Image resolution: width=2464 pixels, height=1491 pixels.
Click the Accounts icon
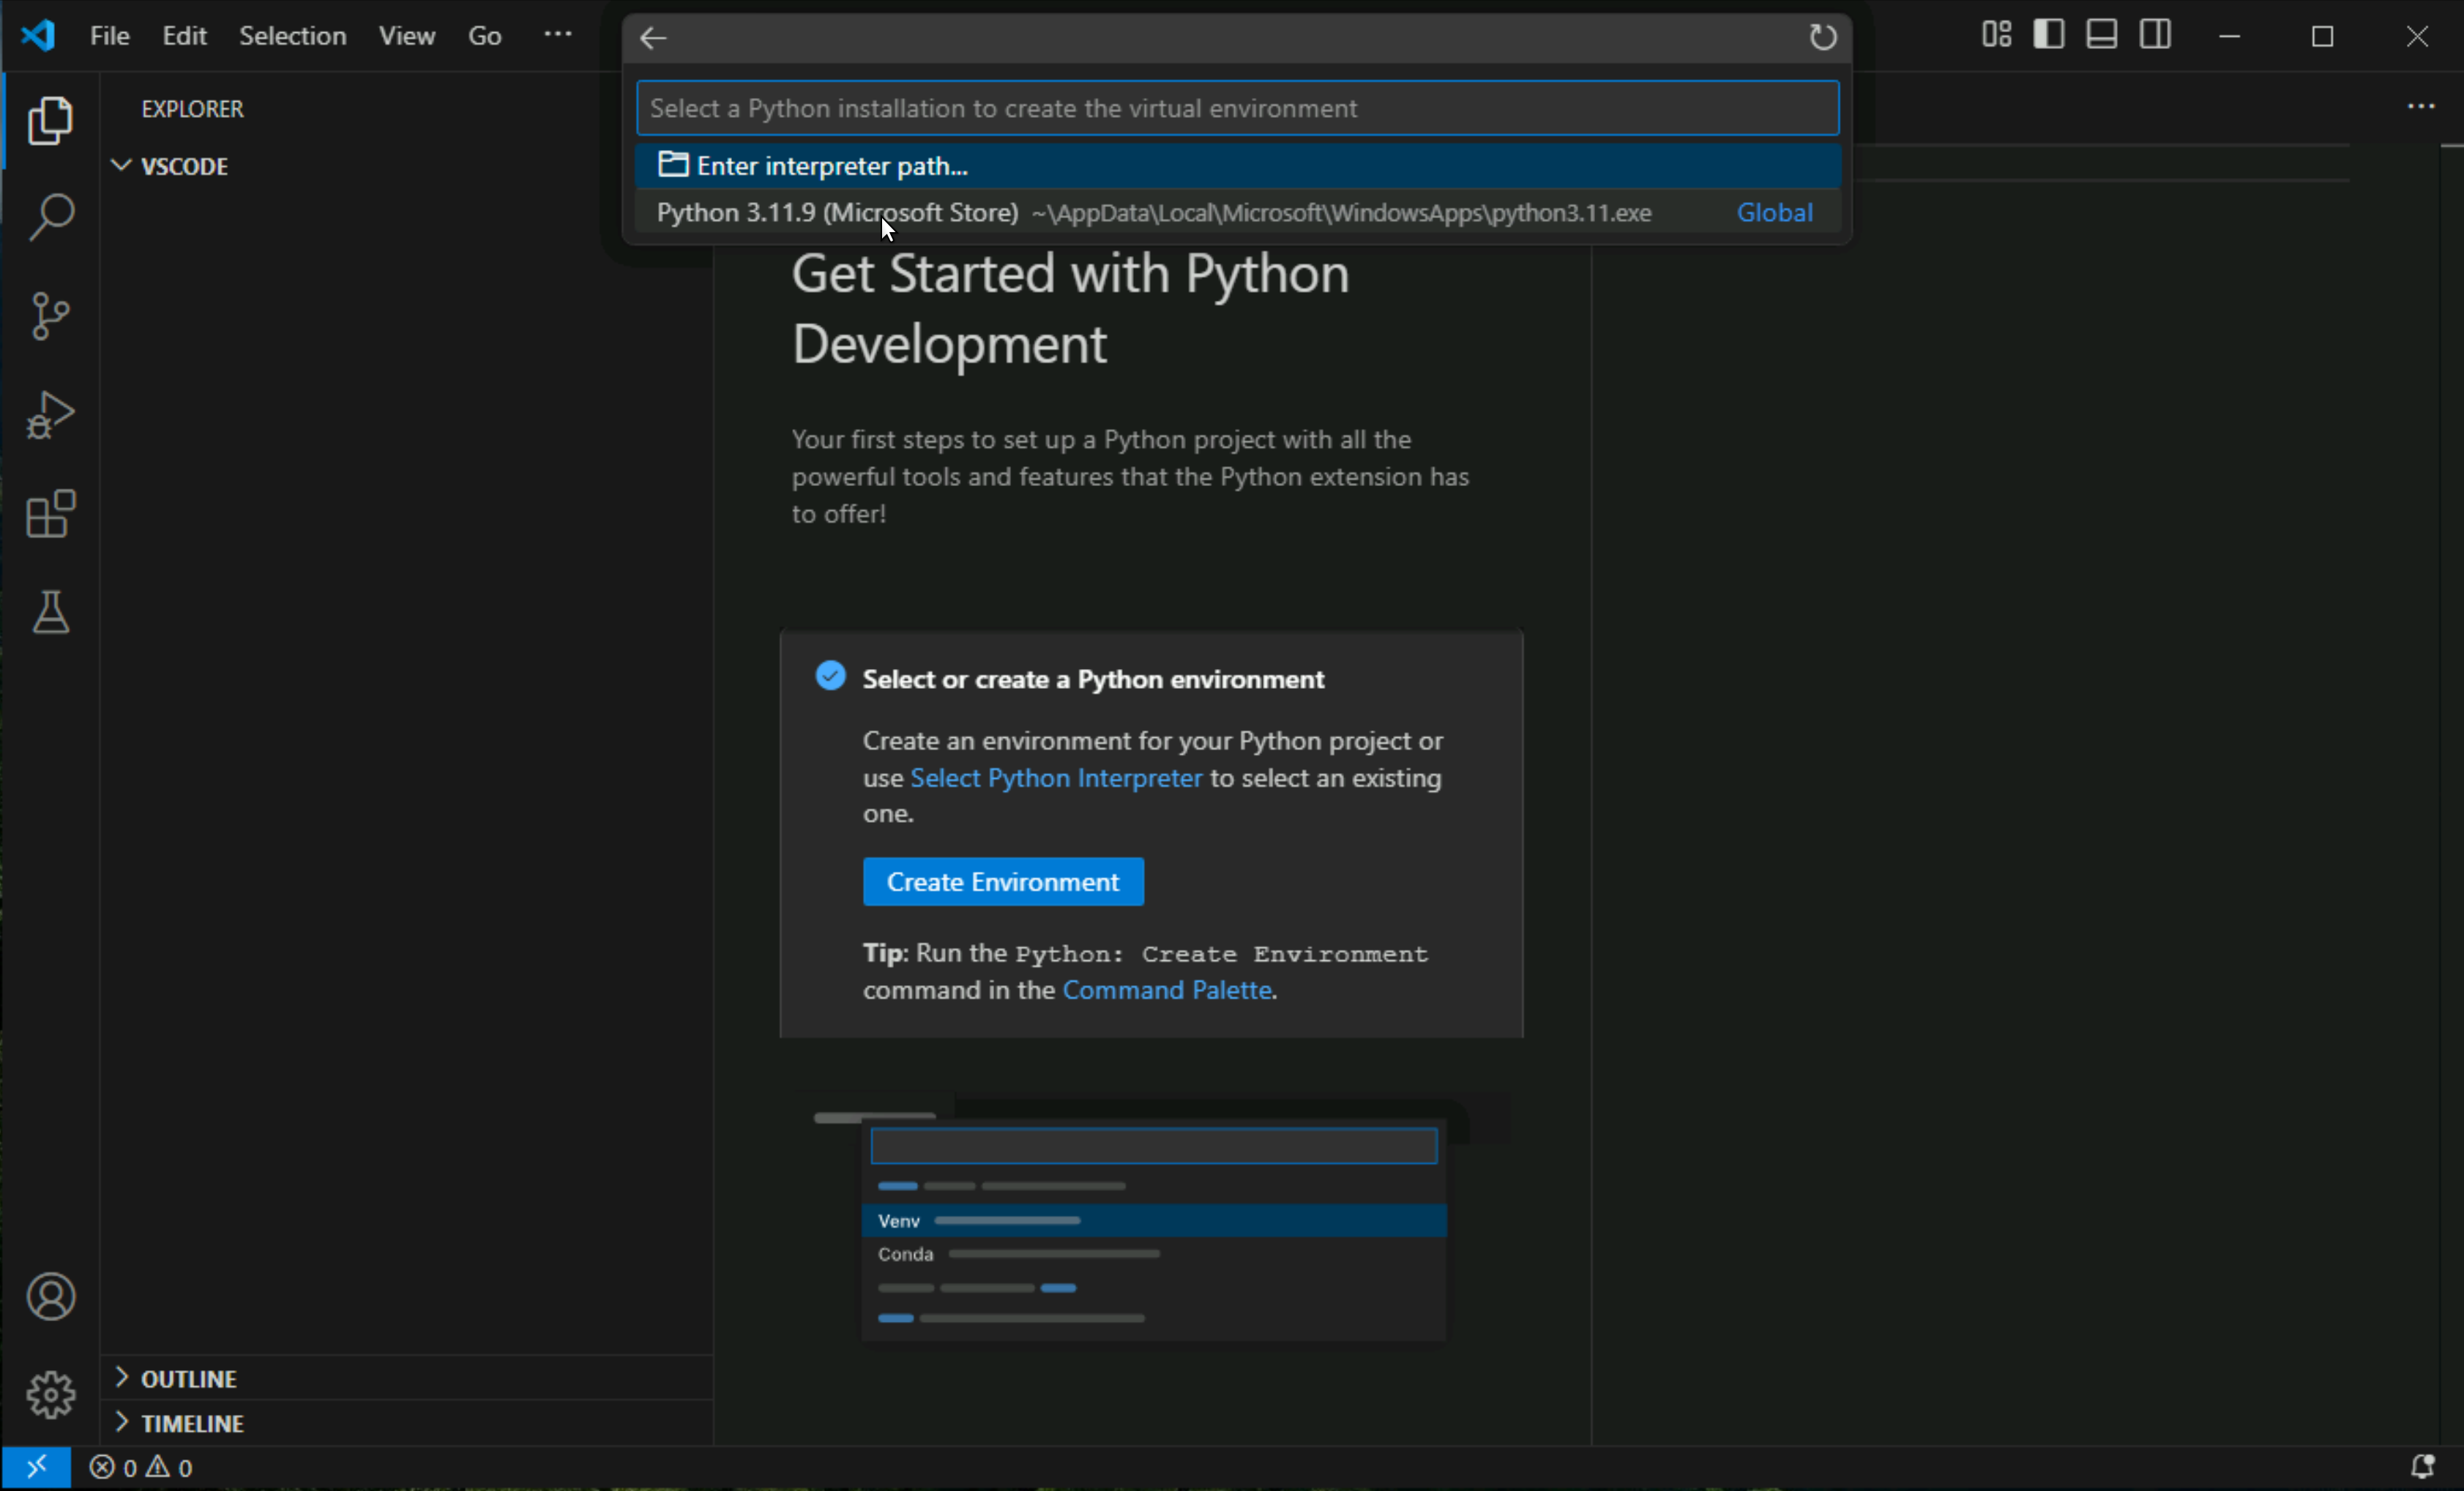pos(51,1297)
